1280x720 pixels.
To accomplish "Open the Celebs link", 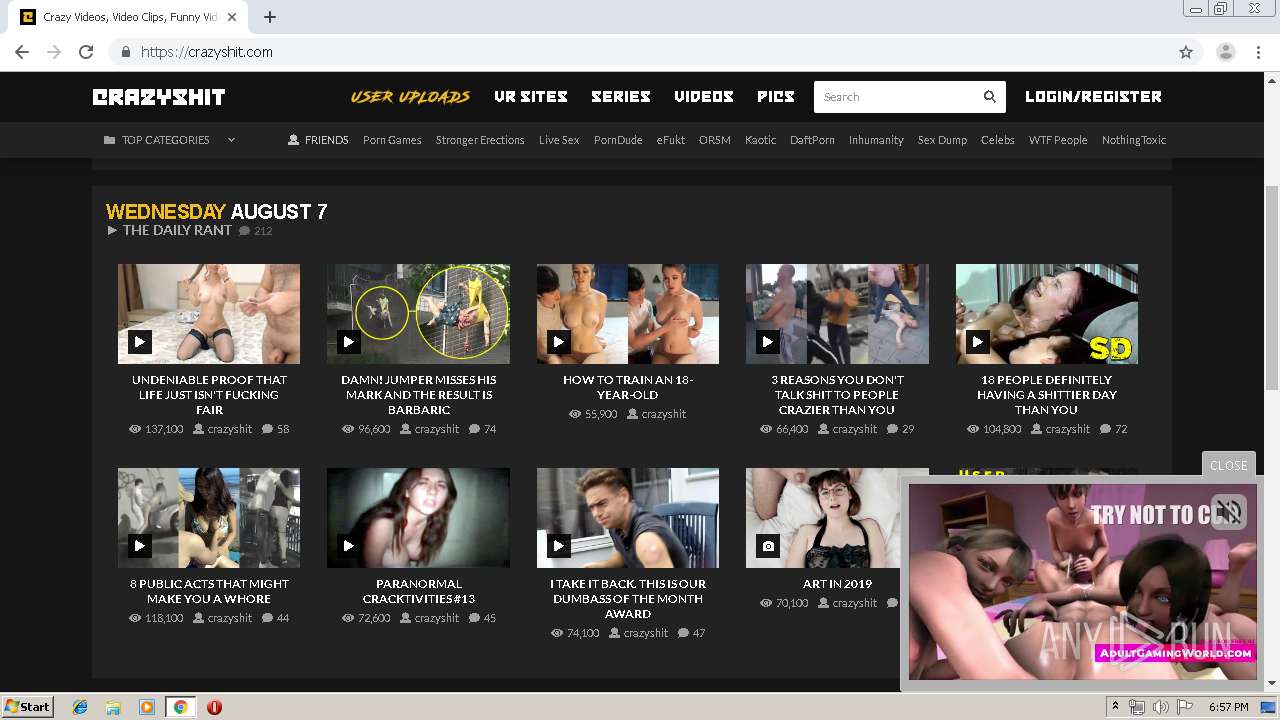I will 998,140.
